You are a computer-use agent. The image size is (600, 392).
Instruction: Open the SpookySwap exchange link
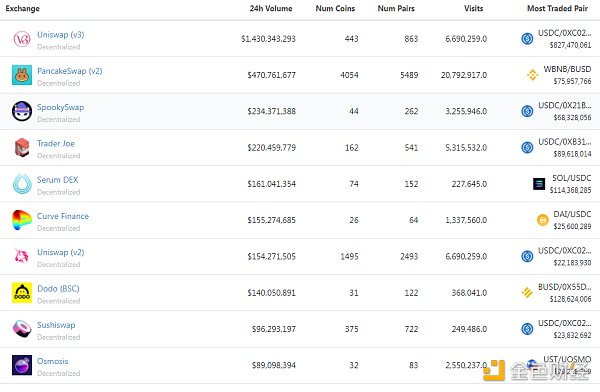point(60,107)
